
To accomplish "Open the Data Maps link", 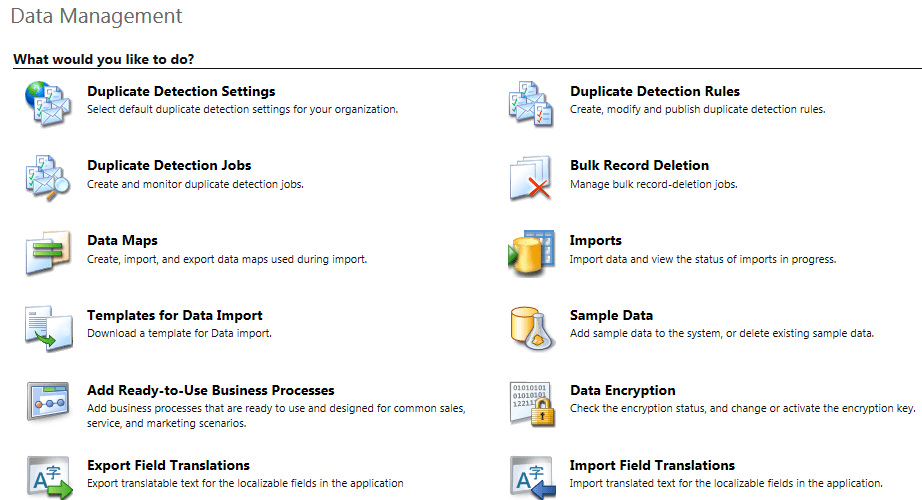I will pos(122,240).
